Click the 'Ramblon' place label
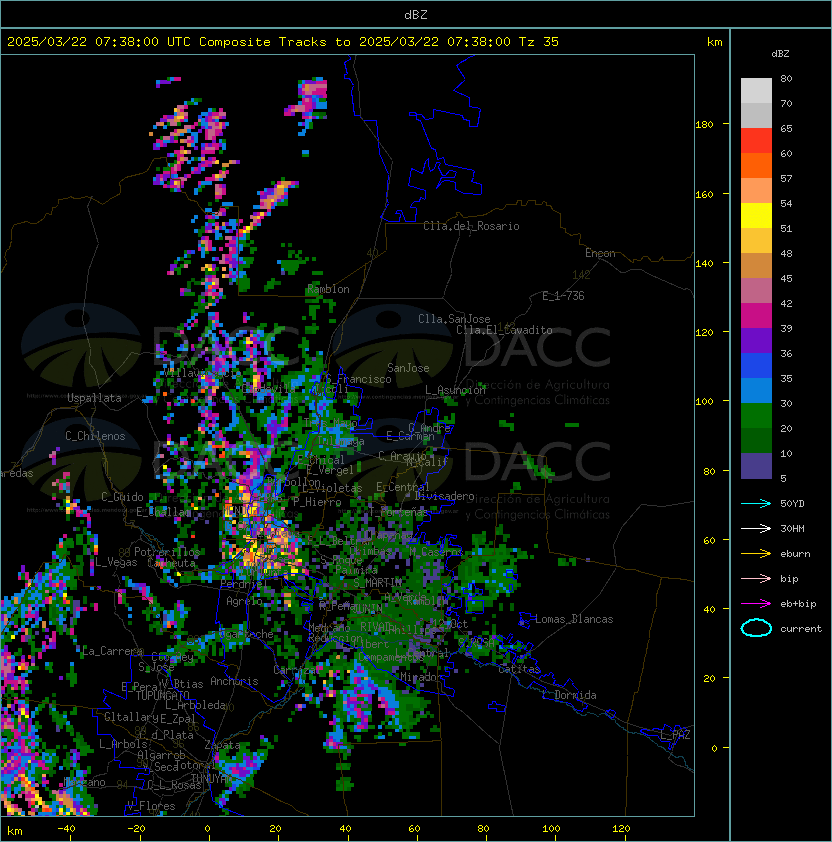 [328, 289]
